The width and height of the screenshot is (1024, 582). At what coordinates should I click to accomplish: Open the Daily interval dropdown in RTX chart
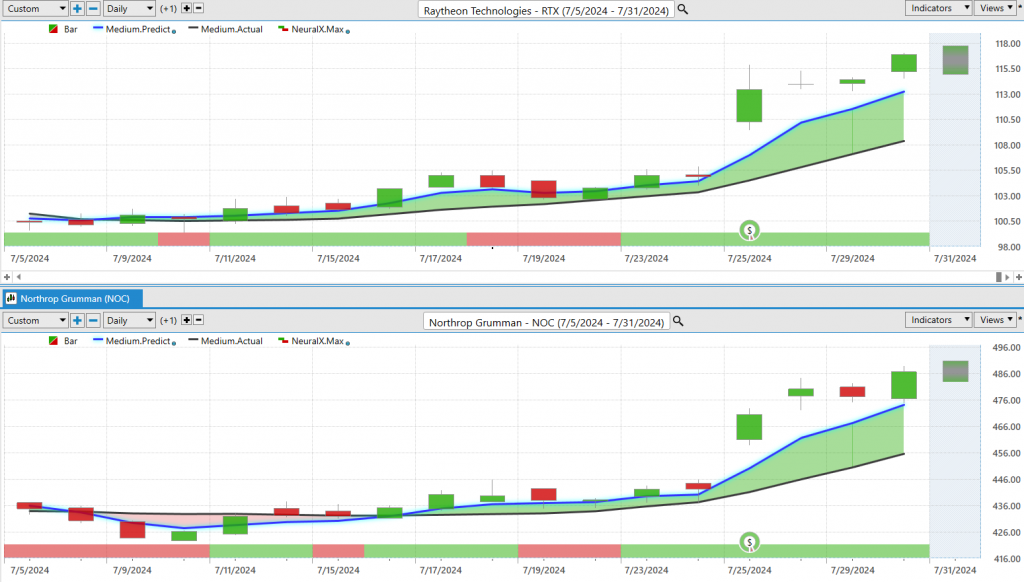(x=129, y=8)
